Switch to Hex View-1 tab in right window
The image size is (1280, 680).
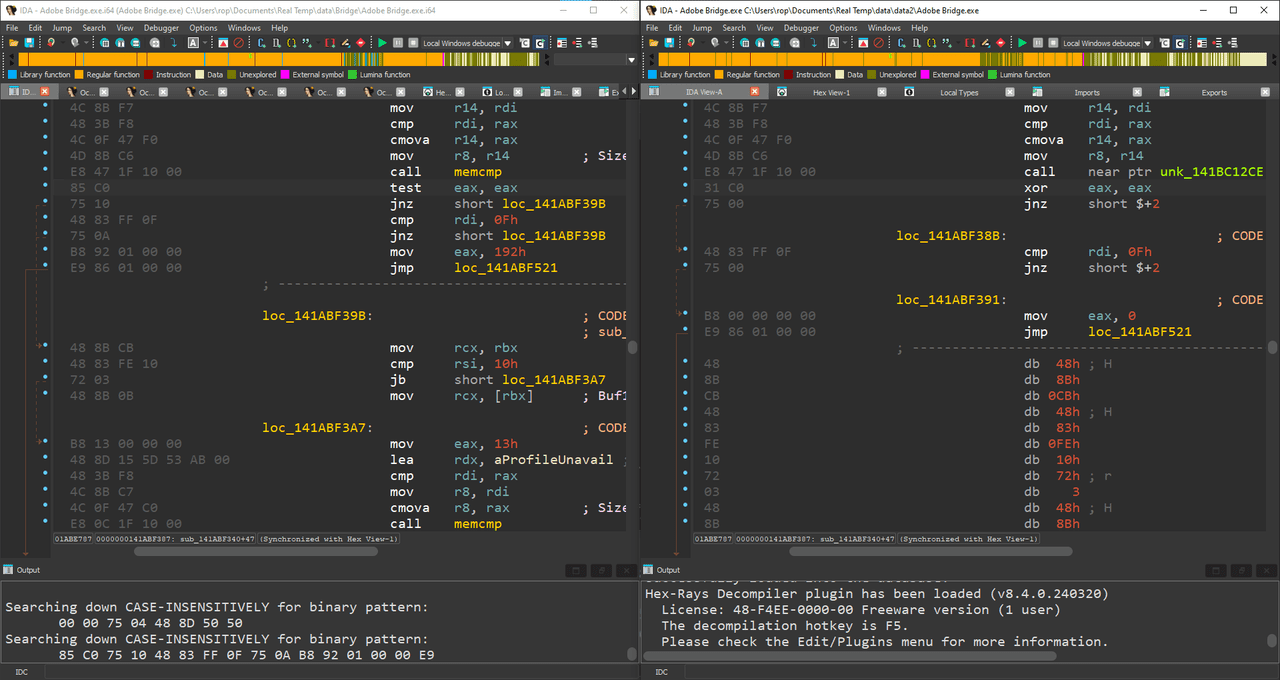click(832, 92)
